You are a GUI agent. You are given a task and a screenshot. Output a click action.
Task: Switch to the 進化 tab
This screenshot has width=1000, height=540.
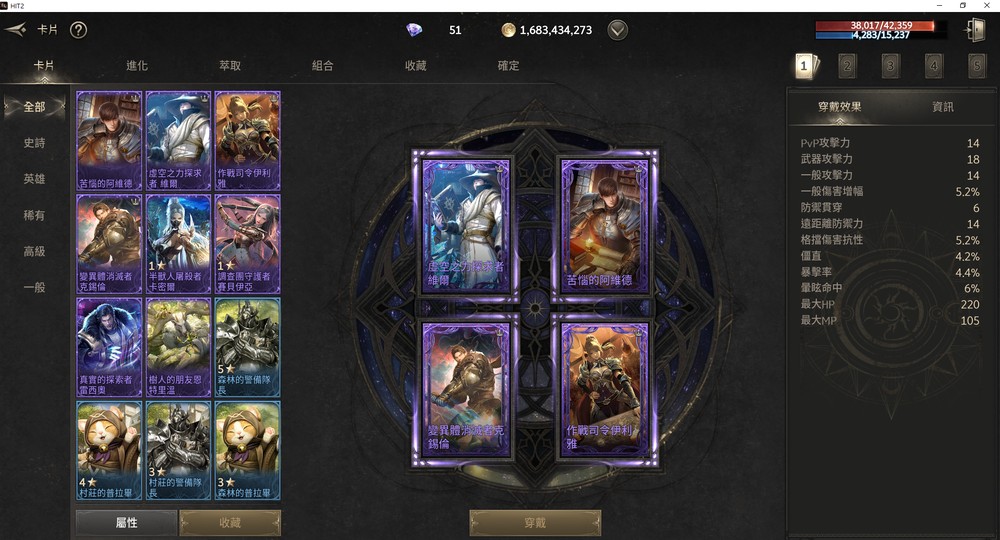point(137,66)
